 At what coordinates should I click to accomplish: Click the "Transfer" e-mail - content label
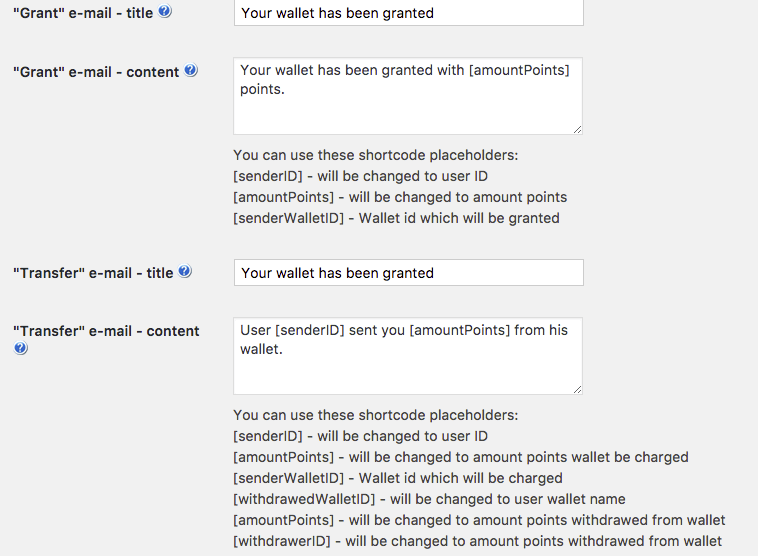tap(106, 331)
